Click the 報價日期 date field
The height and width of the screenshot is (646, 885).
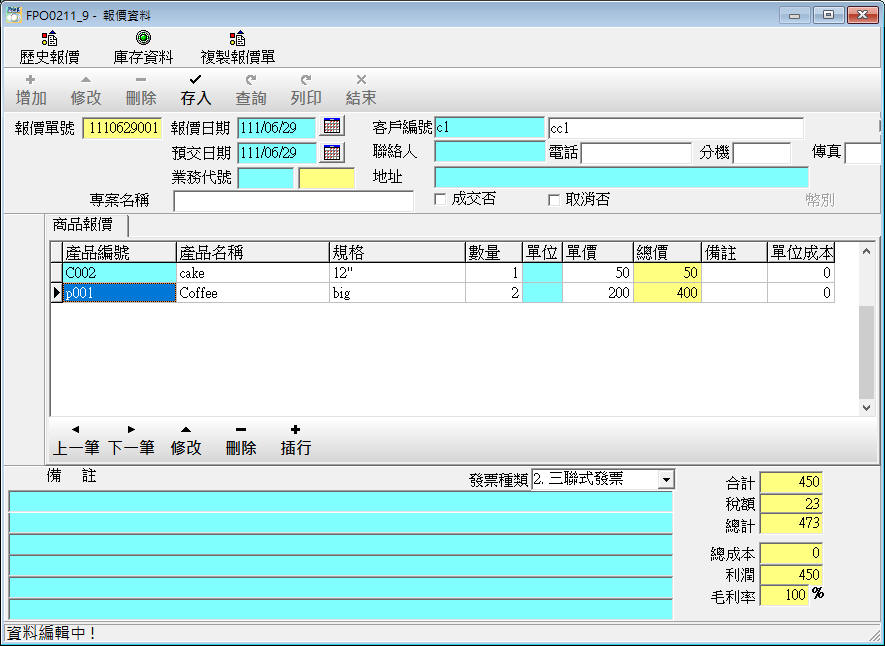pos(277,128)
